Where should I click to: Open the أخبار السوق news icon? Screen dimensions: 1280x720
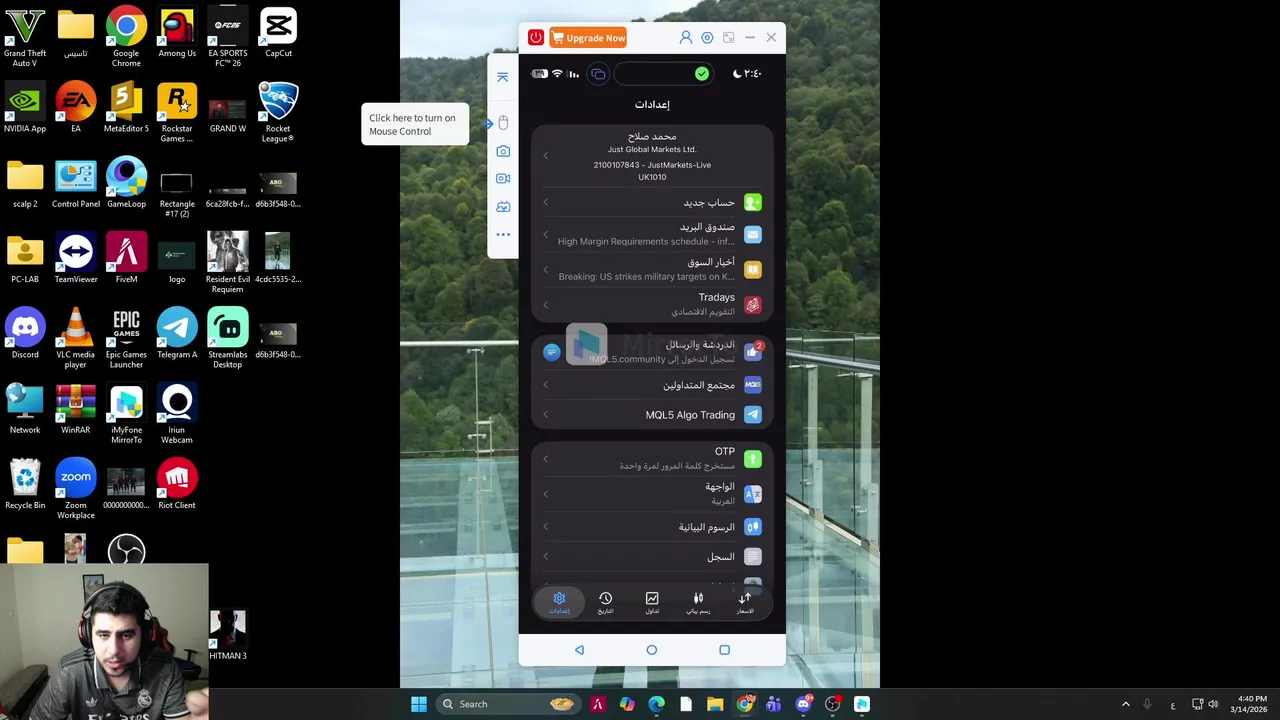[753, 270]
